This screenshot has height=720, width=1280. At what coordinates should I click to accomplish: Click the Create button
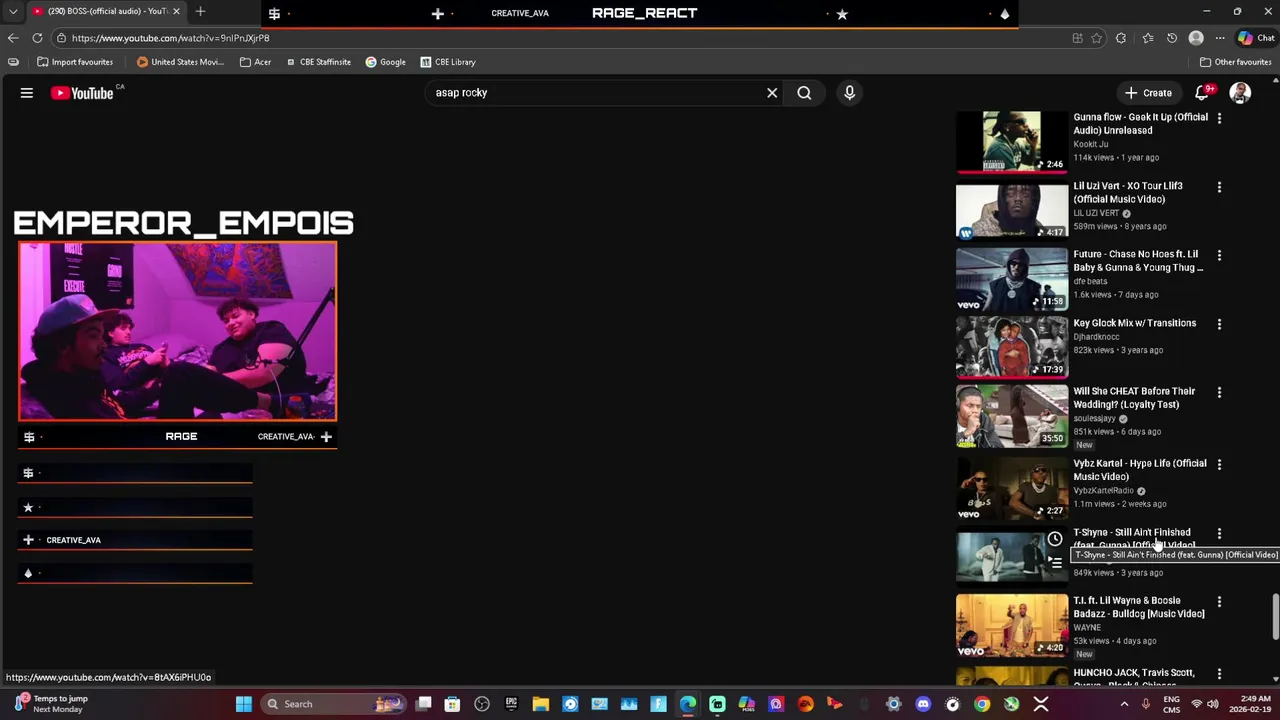1148,93
